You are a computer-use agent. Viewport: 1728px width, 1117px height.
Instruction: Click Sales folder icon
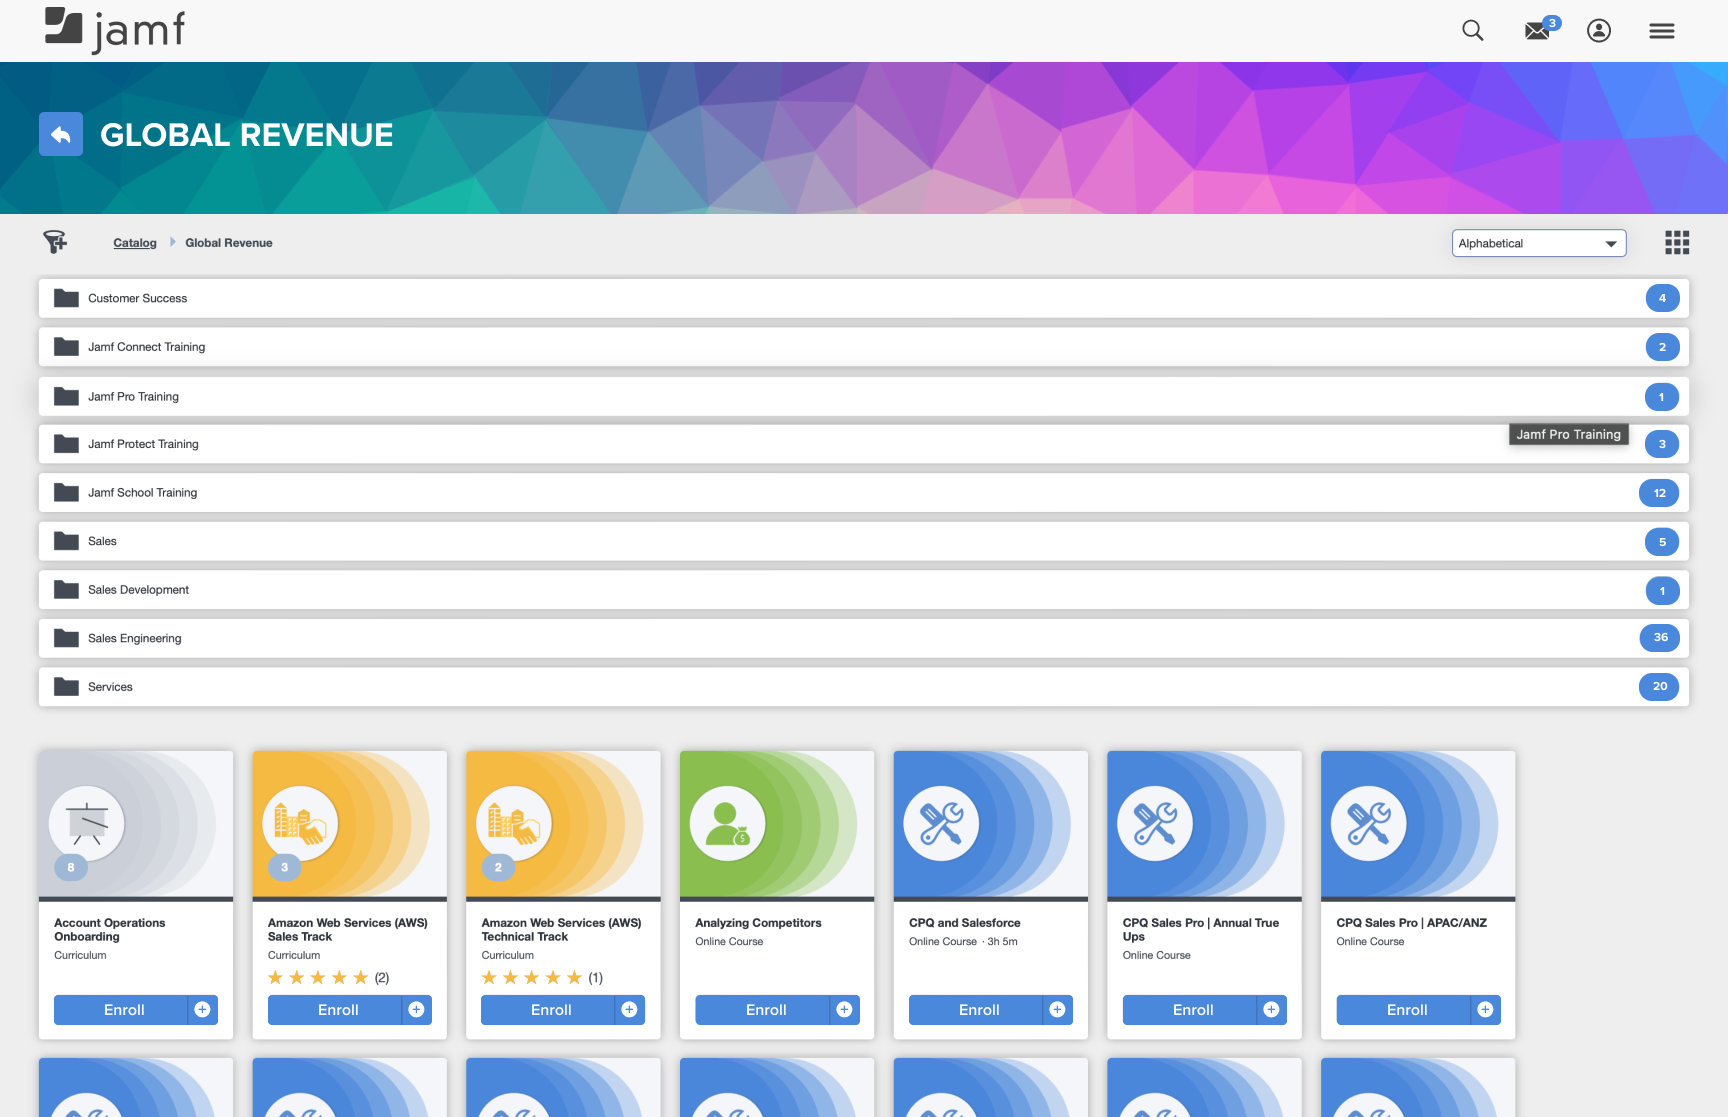click(x=66, y=541)
